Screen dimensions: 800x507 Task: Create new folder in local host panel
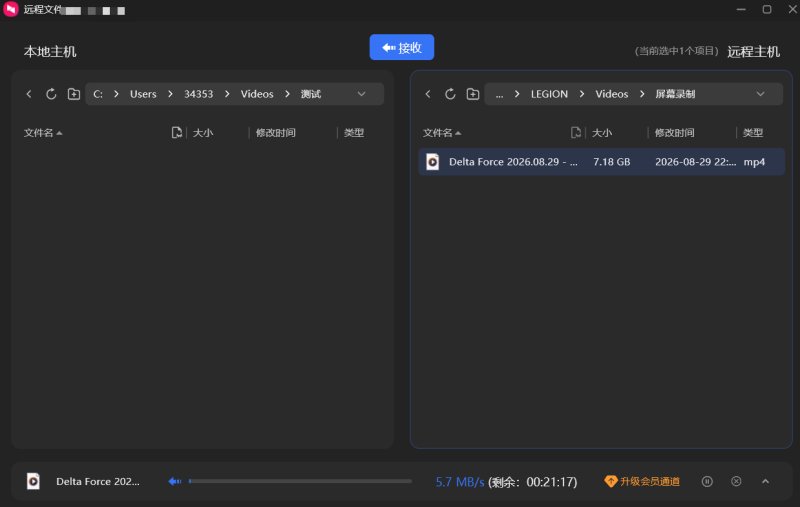[74, 94]
